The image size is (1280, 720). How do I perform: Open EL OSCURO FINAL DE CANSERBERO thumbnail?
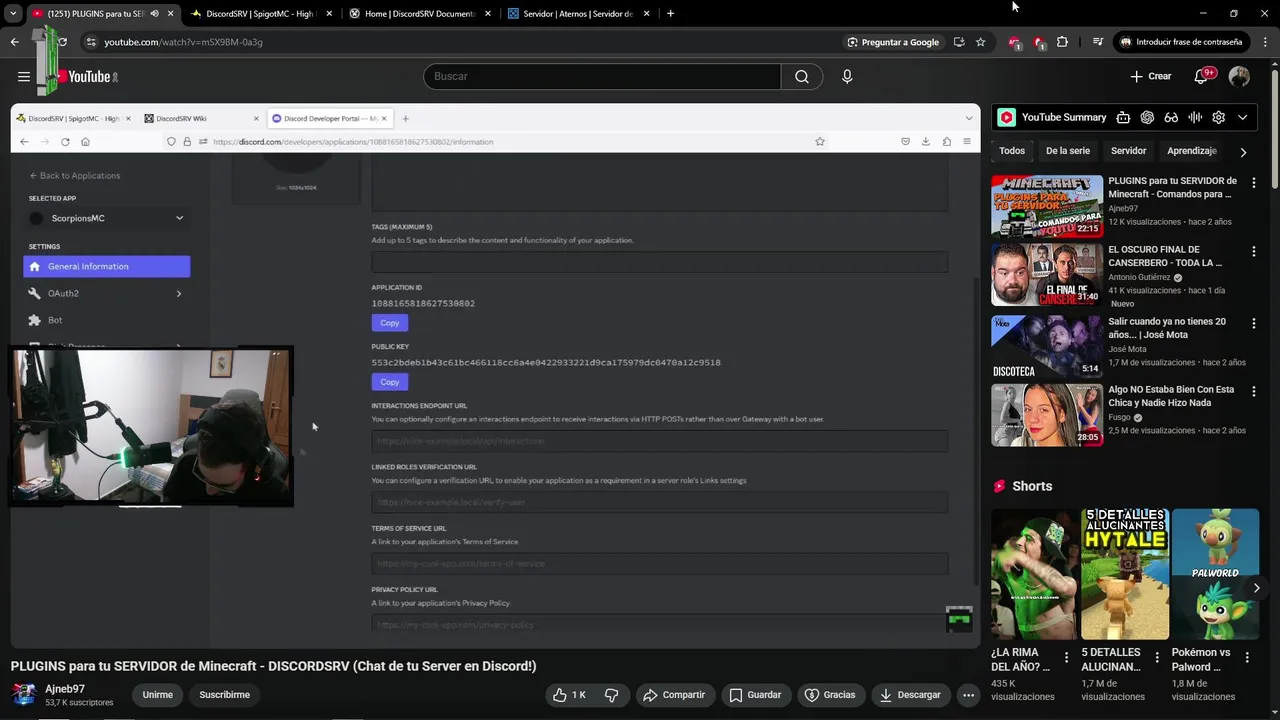coord(1047,275)
